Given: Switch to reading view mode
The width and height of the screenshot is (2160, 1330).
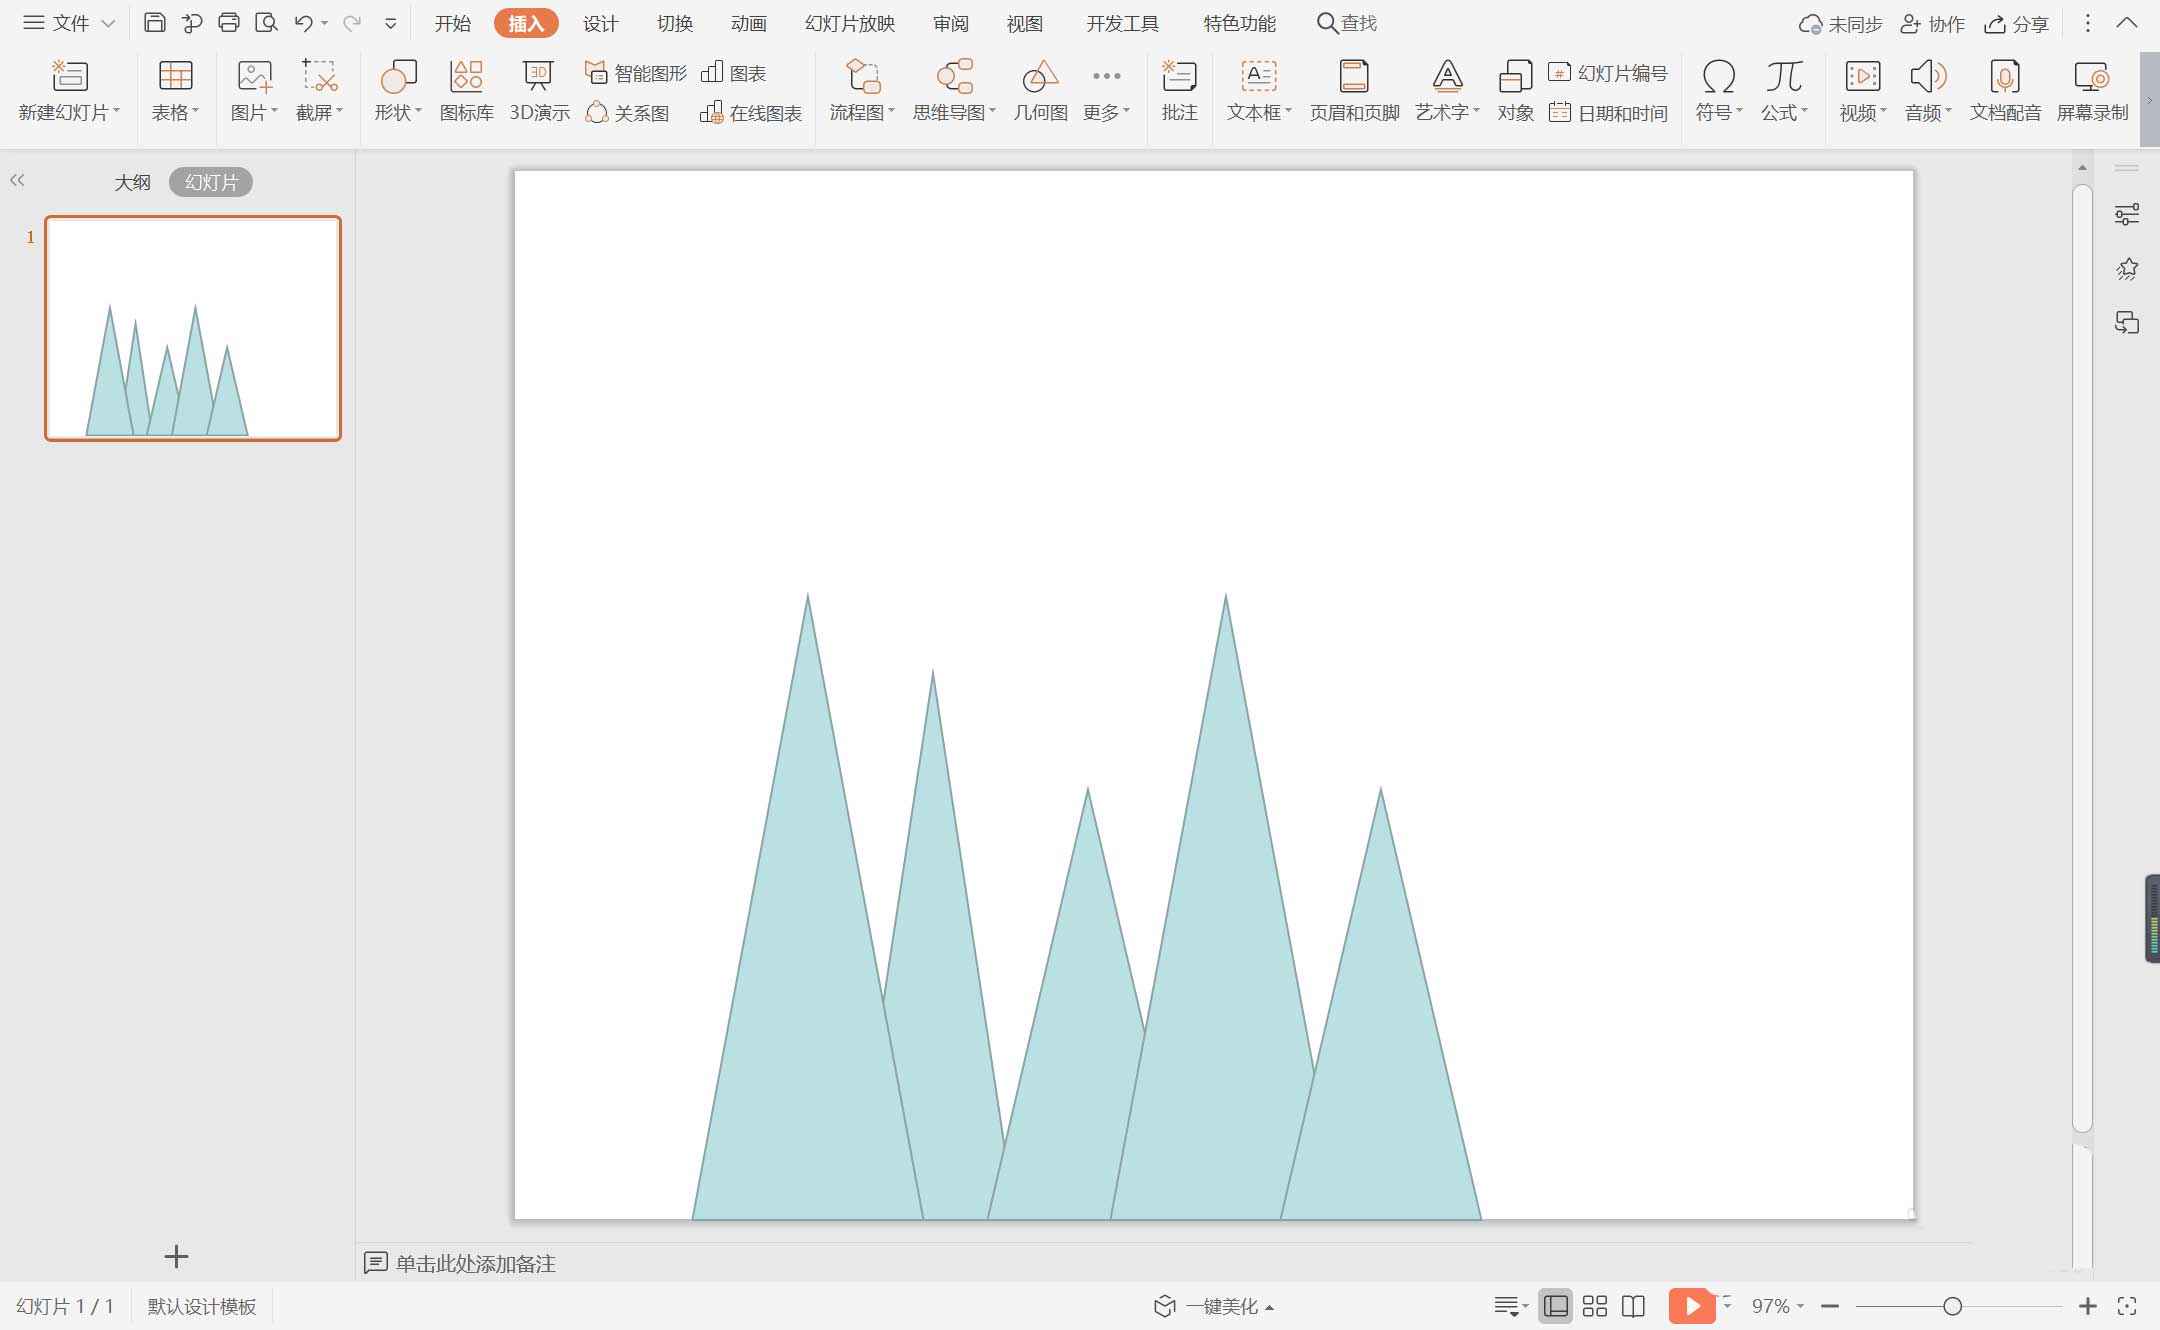Looking at the screenshot, I should (1633, 1306).
